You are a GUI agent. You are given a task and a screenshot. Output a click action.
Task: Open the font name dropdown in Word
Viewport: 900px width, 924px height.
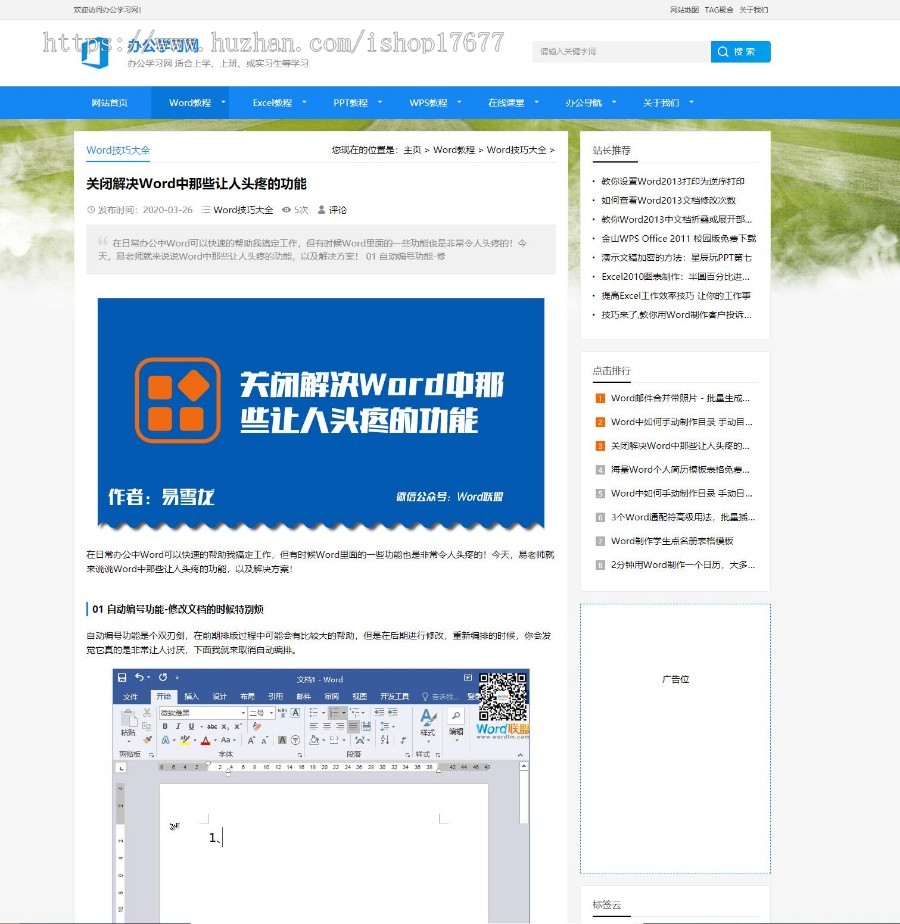(243, 712)
